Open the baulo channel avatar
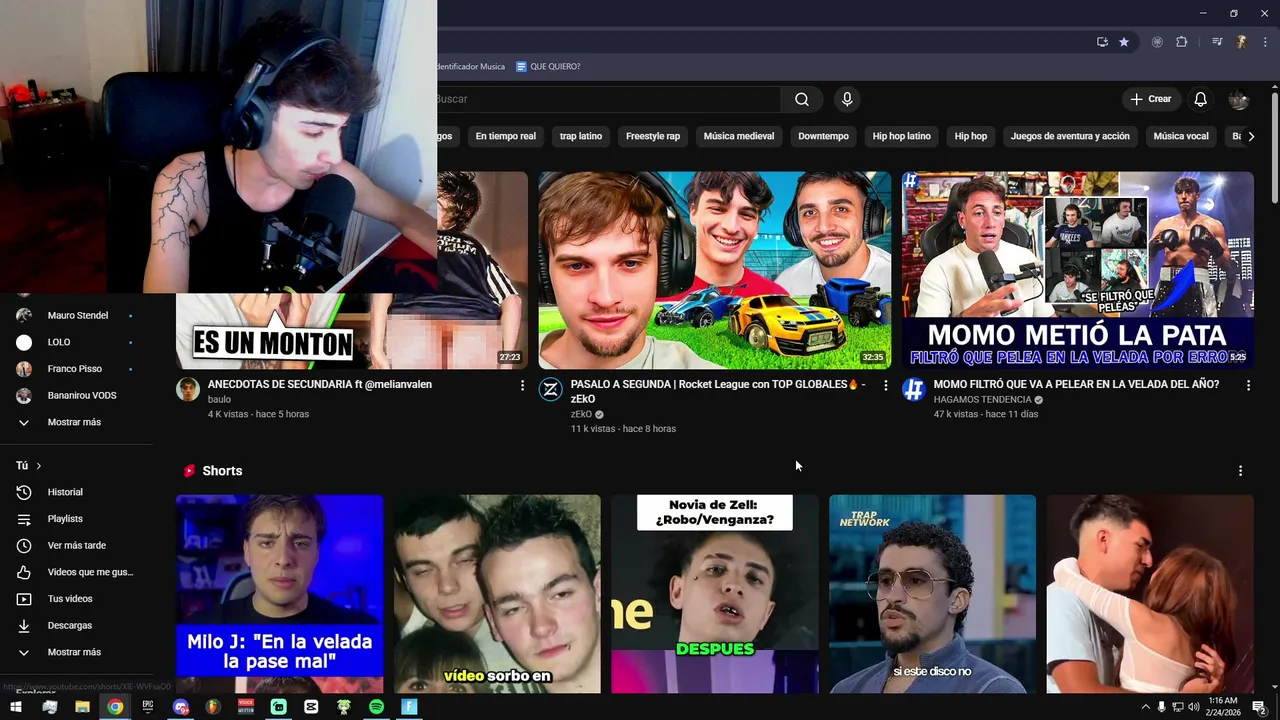This screenshot has height=720, width=1280. pos(188,390)
